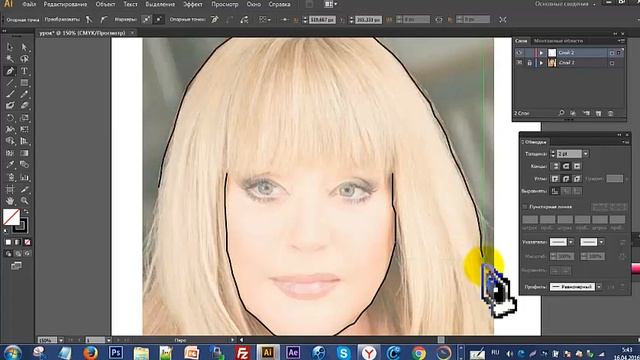Viewport: 640px width, 360px height.
Task: Select the Type tool
Action: tap(24, 71)
